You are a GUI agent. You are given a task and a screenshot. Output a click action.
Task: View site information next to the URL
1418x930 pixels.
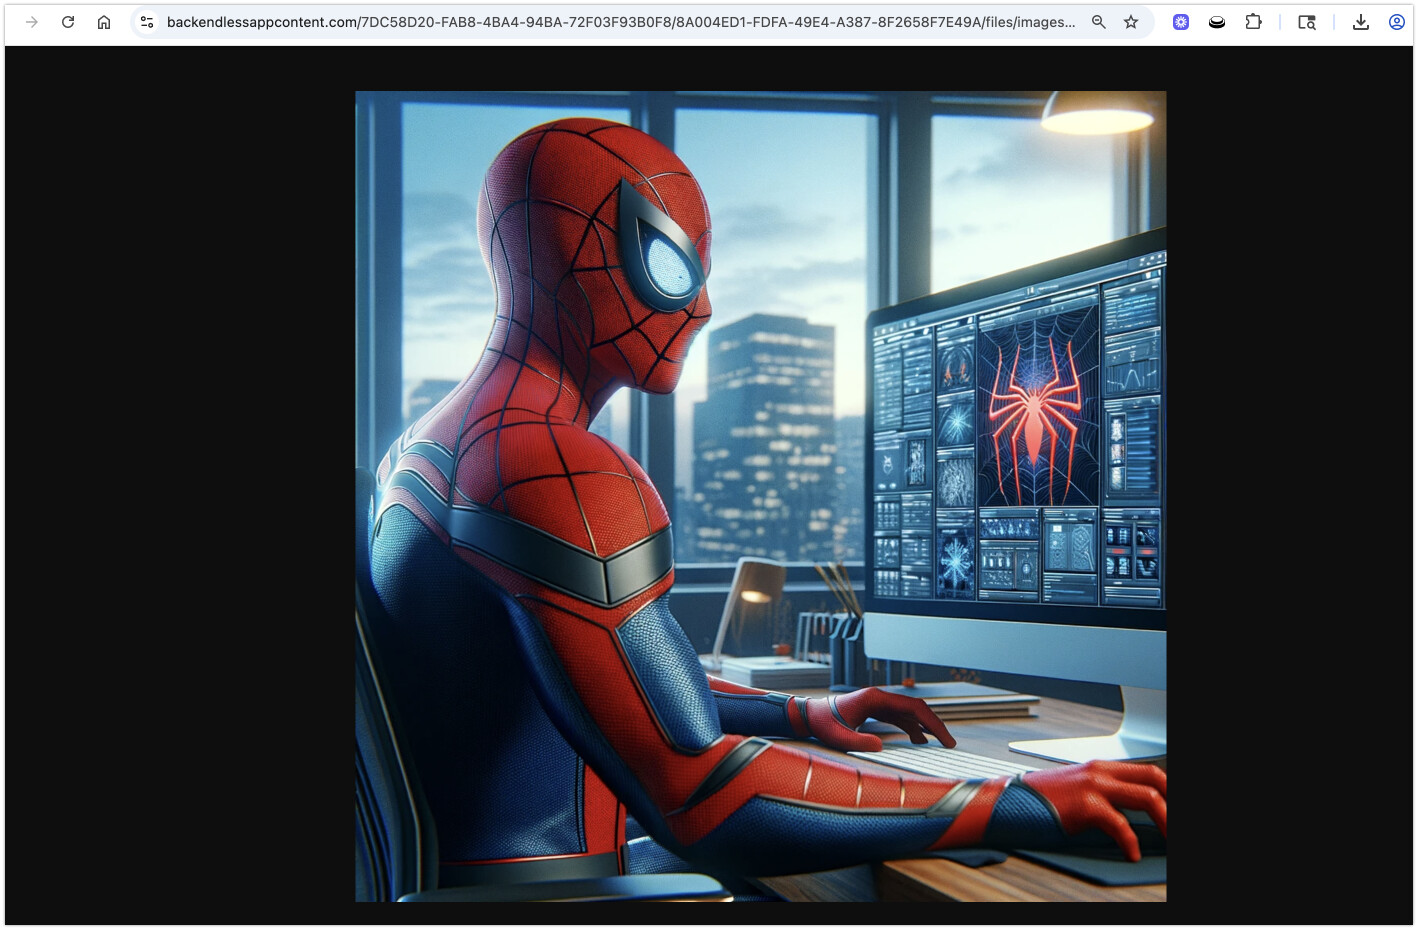[x=147, y=22]
